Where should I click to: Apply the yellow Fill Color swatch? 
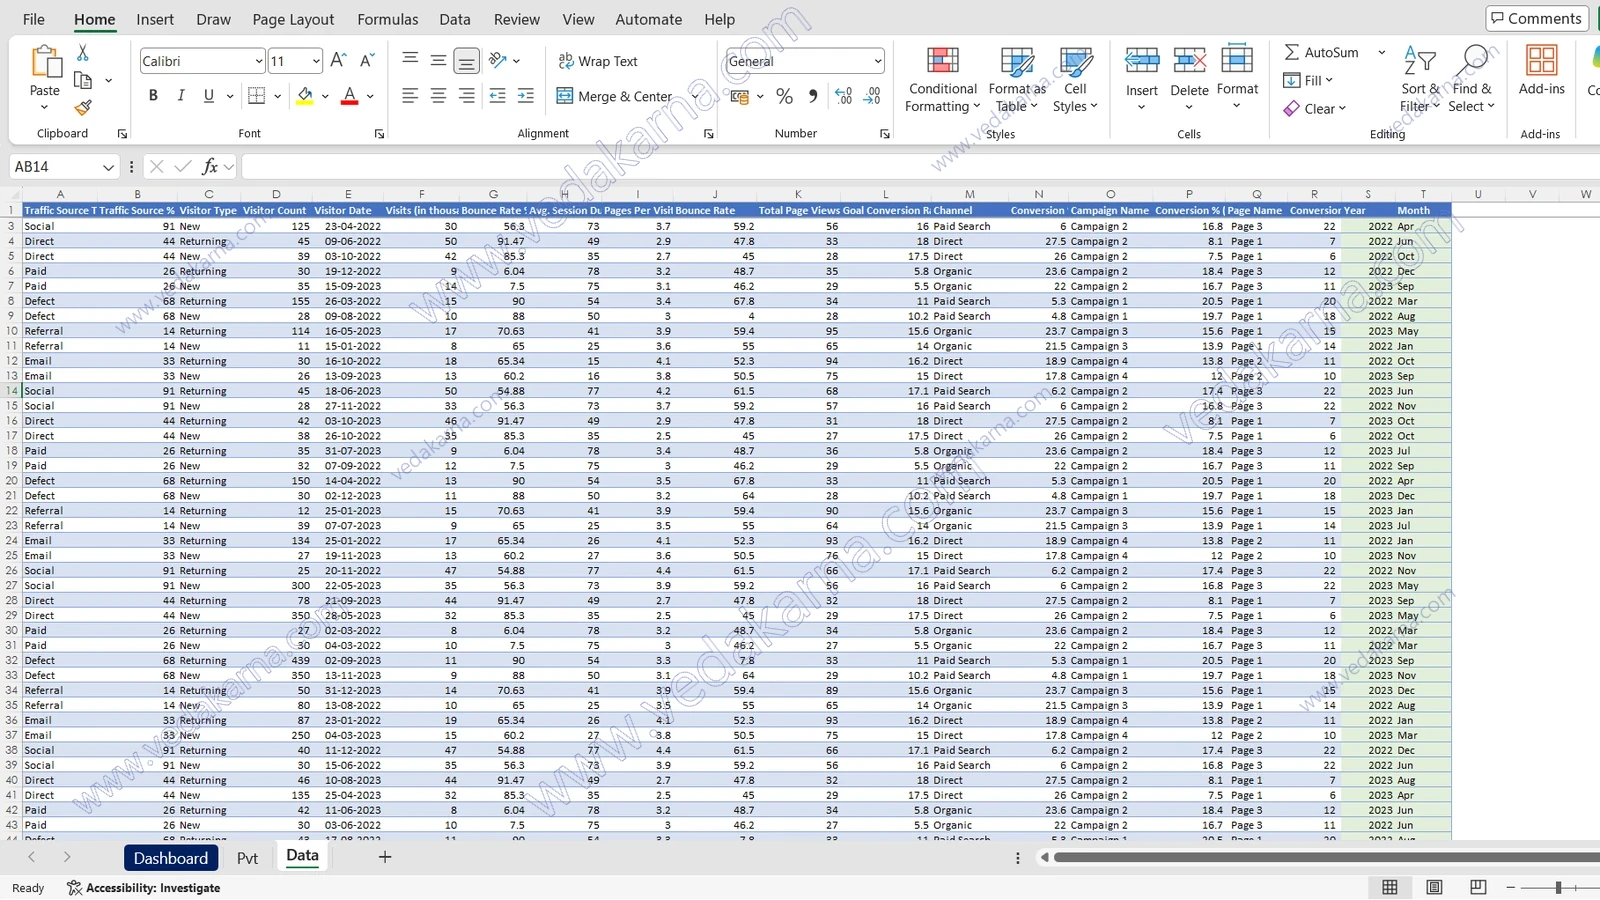tap(305, 96)
